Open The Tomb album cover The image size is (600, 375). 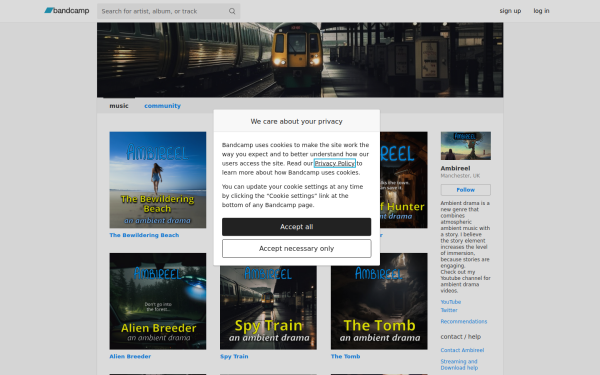[379, 301]
